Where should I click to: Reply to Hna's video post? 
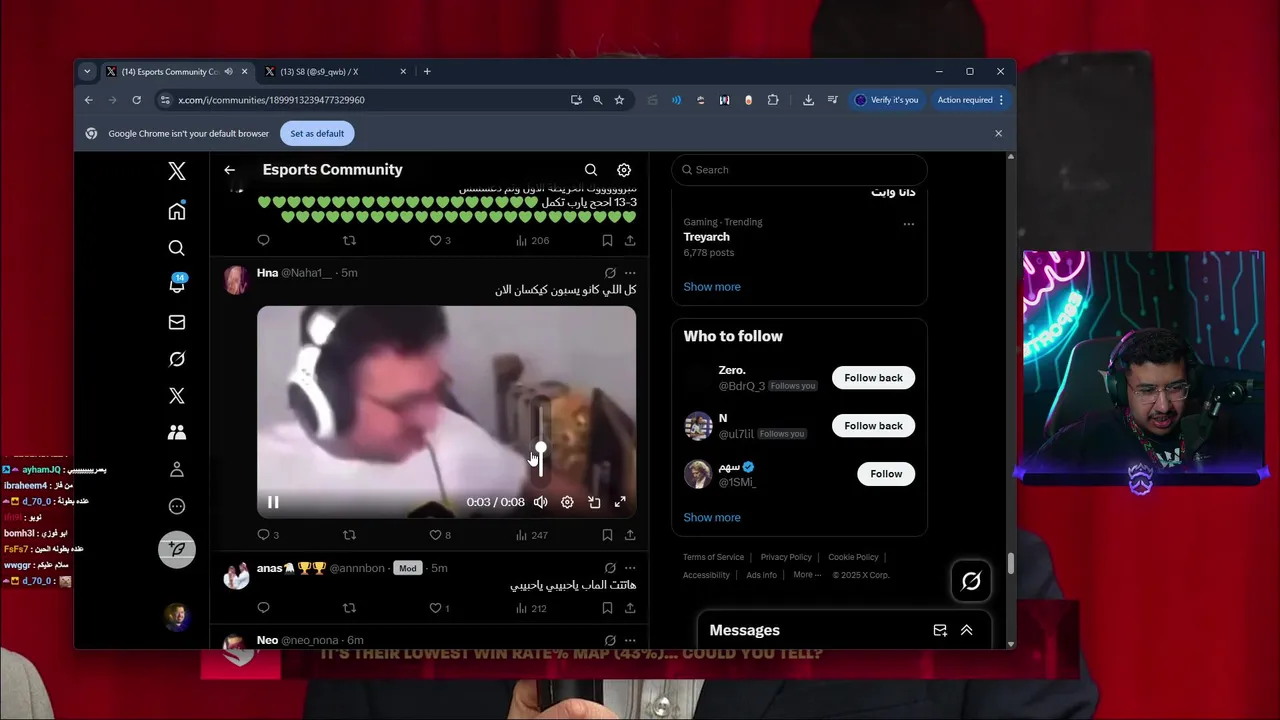(264, 535)
